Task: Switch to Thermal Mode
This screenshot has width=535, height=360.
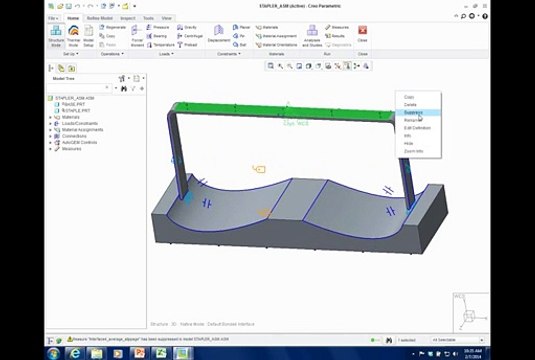Action: [73, 36]
